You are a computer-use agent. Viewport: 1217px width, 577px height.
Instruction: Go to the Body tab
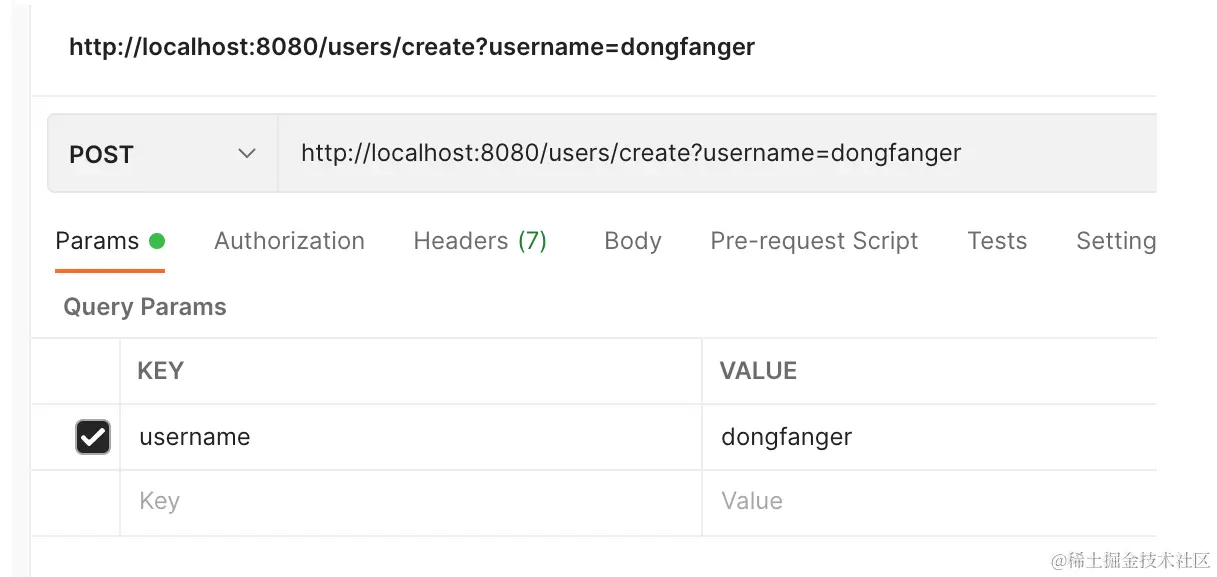coord(633,241)
